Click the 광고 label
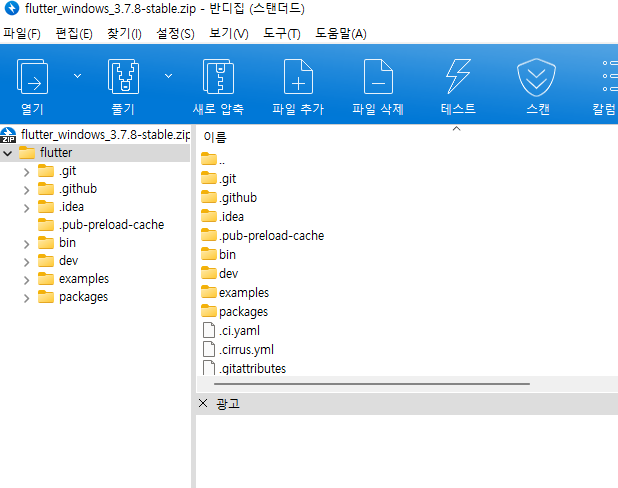Image resolution: width=618 pixels, height=488 pixels. click(228, 404)
